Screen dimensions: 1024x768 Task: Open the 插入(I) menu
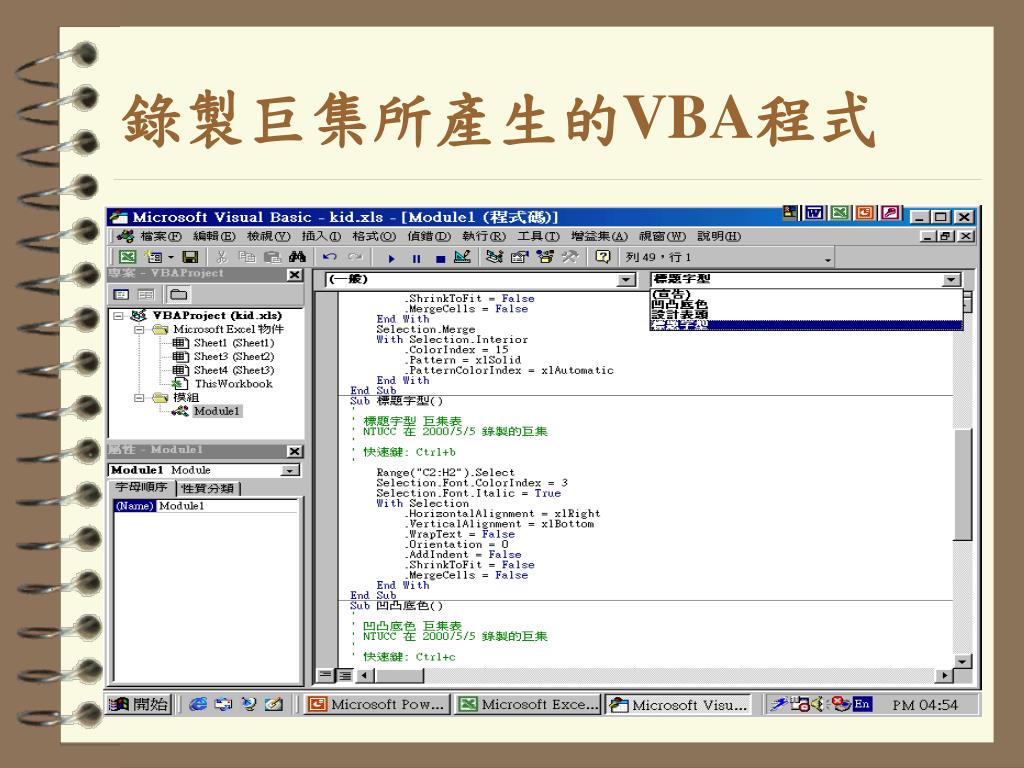pyautogui.click(x=321, y=236)
